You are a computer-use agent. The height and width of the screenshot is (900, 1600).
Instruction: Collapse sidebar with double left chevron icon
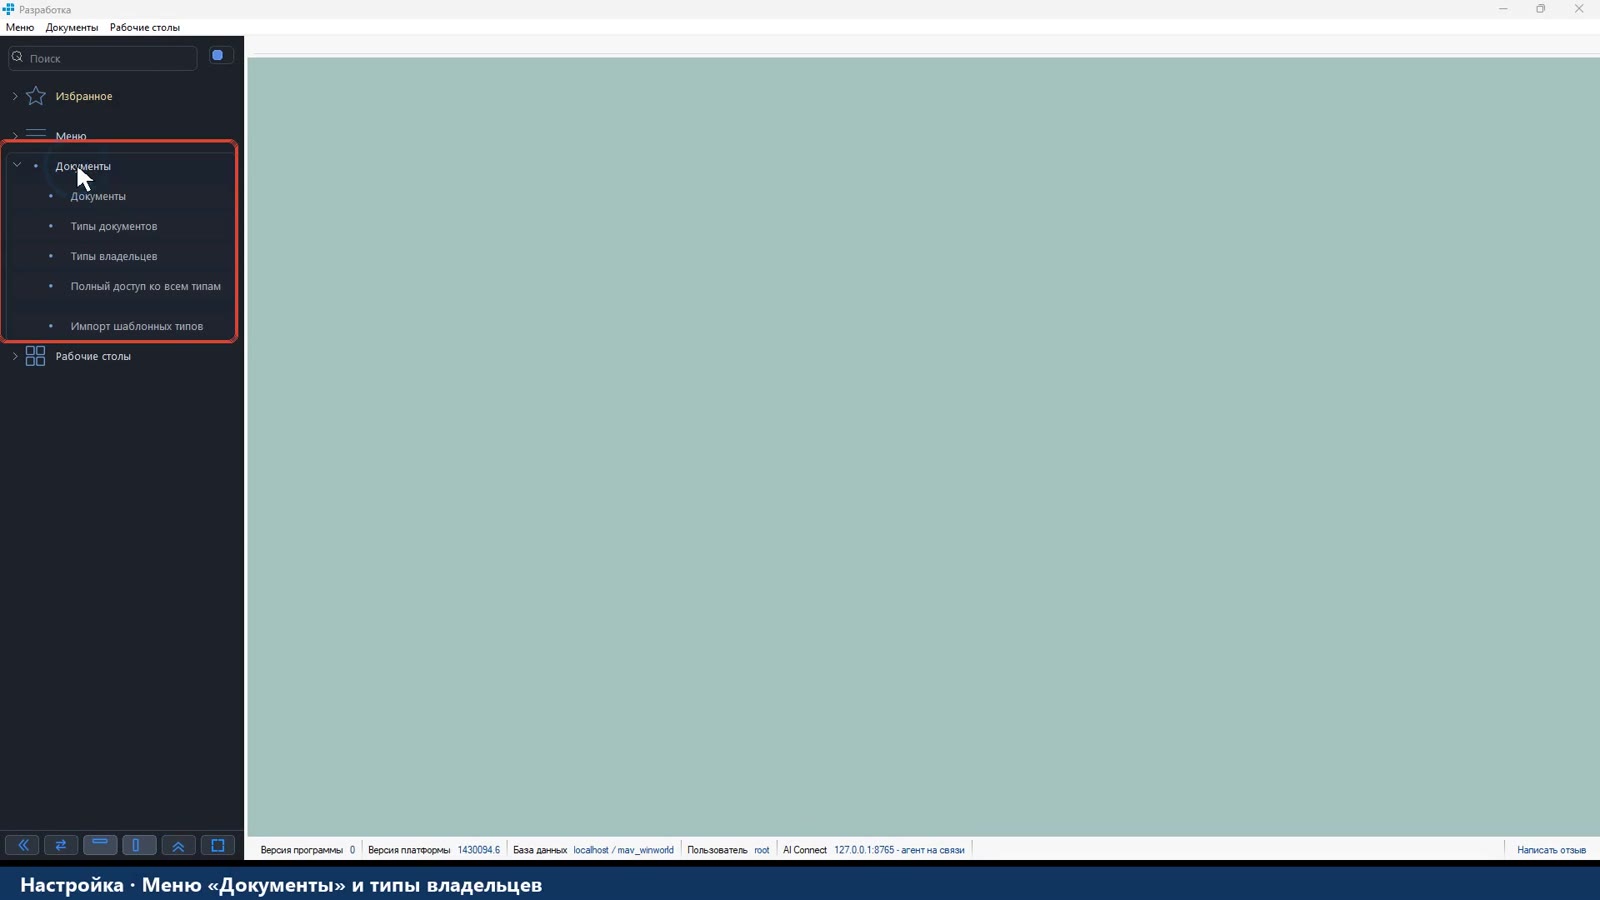(x=22, y=845)
